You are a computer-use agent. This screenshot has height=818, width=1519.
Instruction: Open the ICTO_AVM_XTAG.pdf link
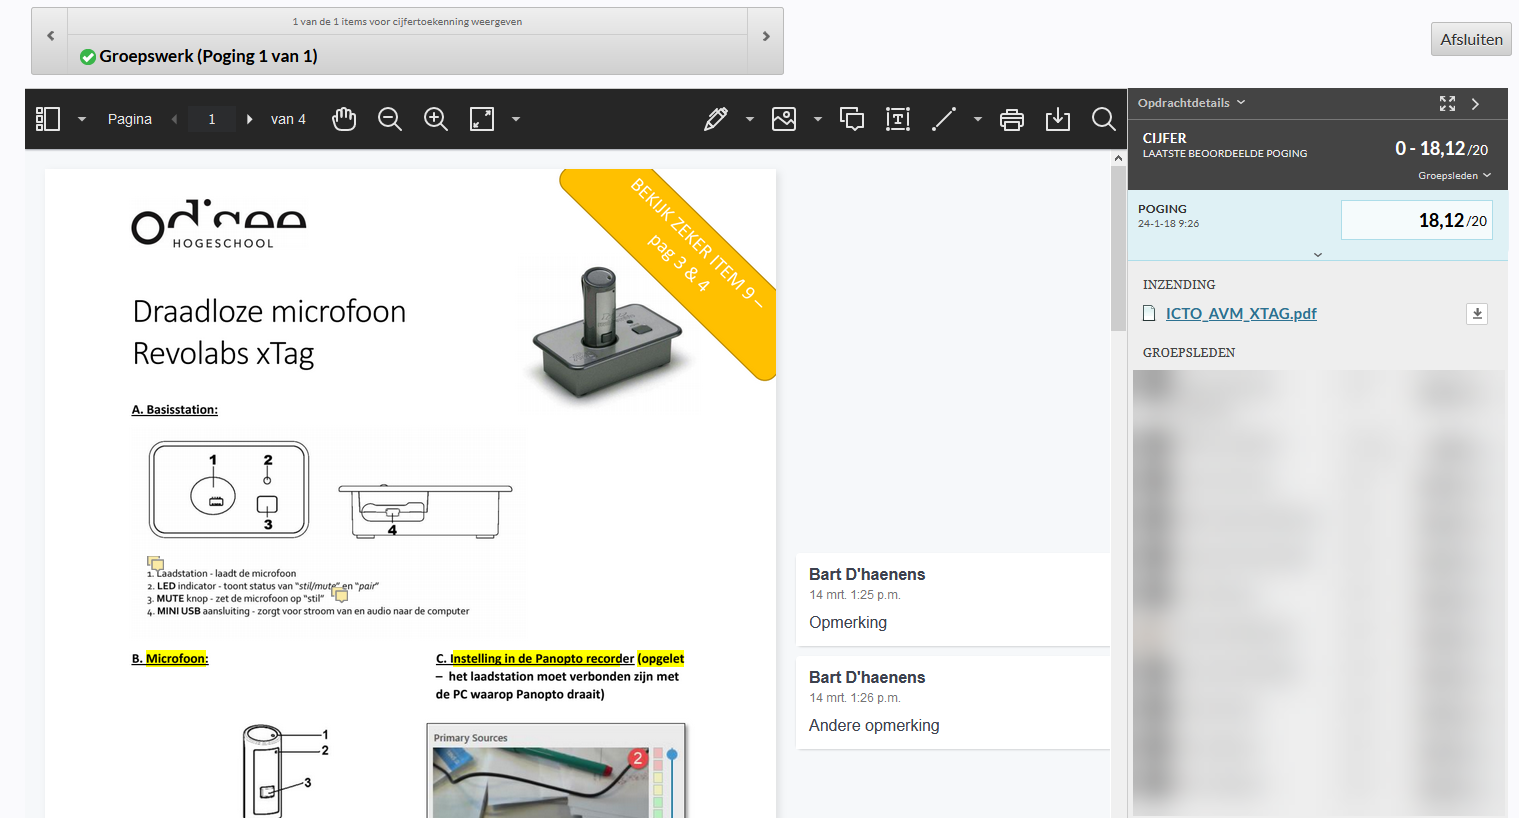coord(1241,314)
